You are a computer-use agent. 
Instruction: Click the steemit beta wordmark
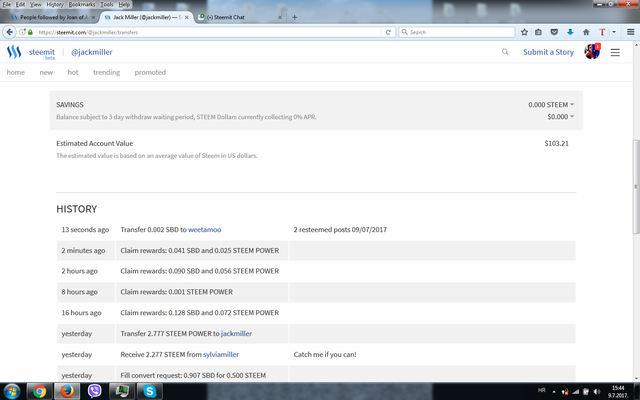coord(42,53)
